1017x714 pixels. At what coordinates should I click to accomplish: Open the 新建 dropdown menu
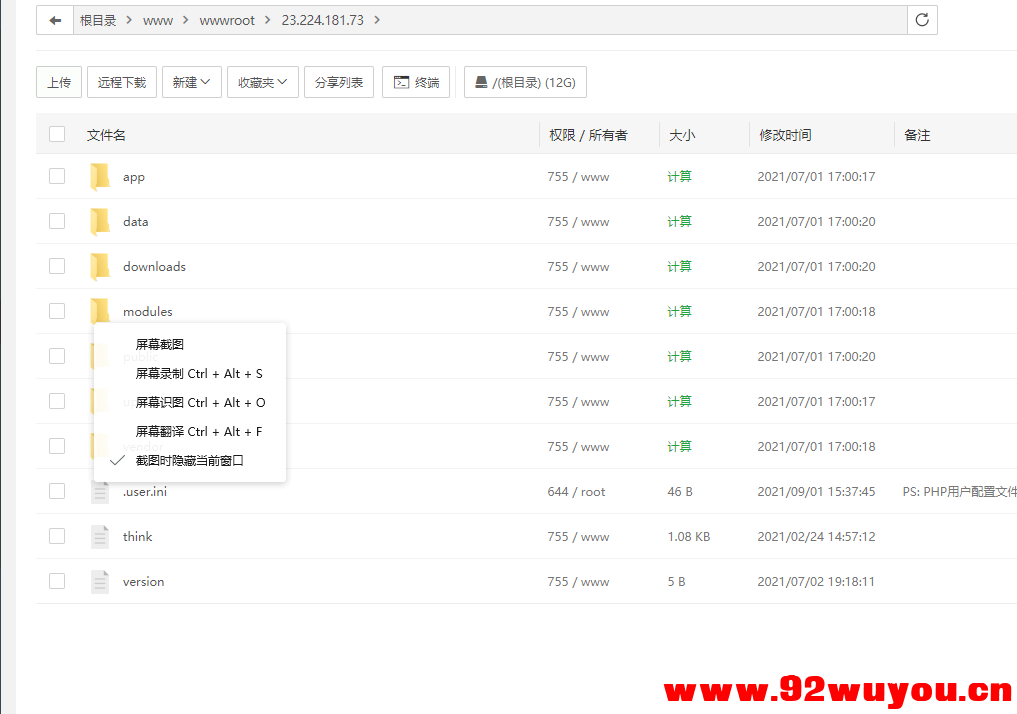(x=191, y=81)
